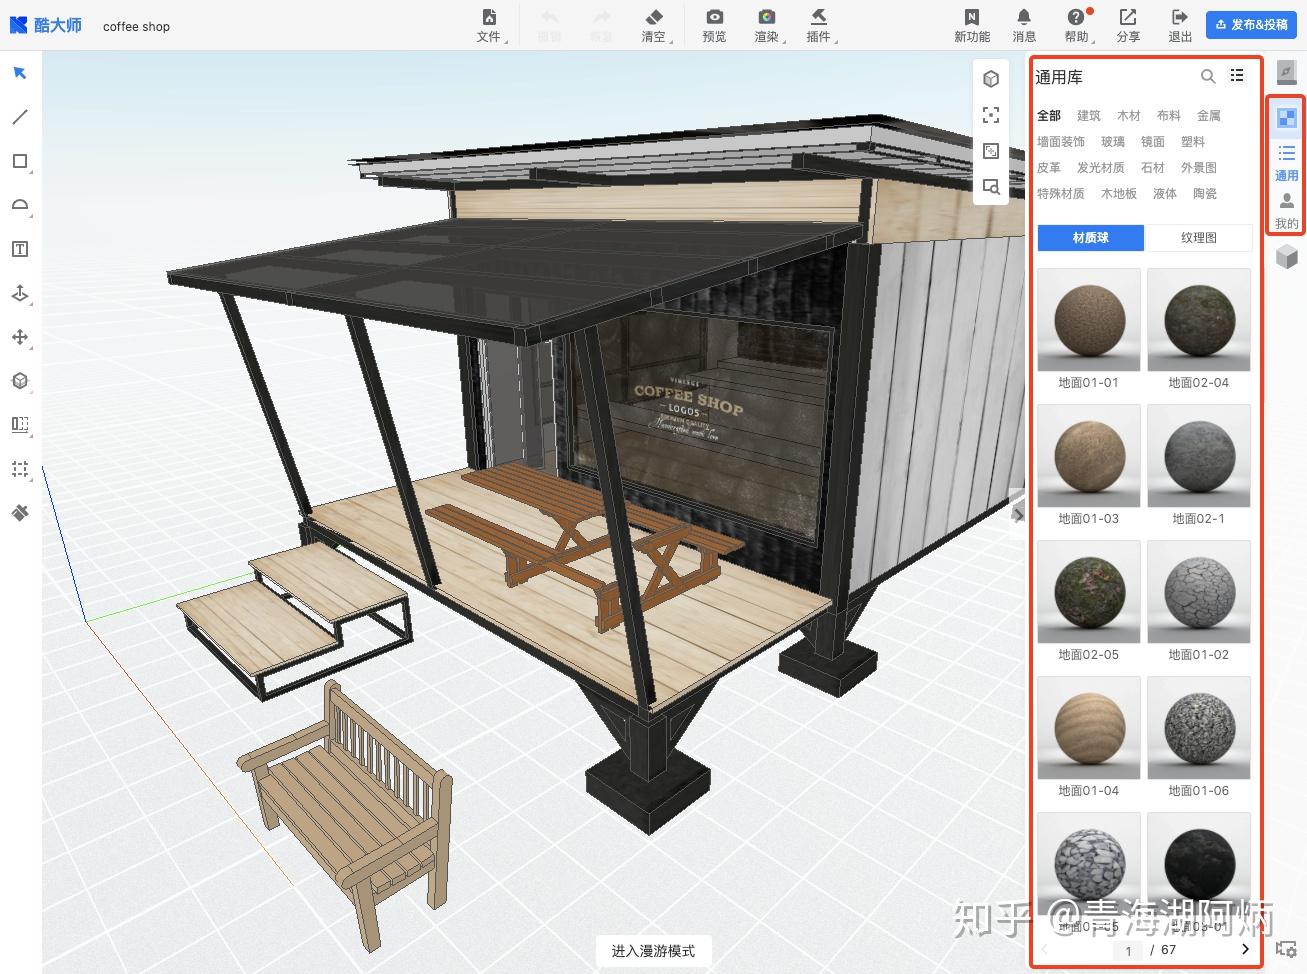Filter materials by 塑料
1307x974 pixels.
(1193, 142)
